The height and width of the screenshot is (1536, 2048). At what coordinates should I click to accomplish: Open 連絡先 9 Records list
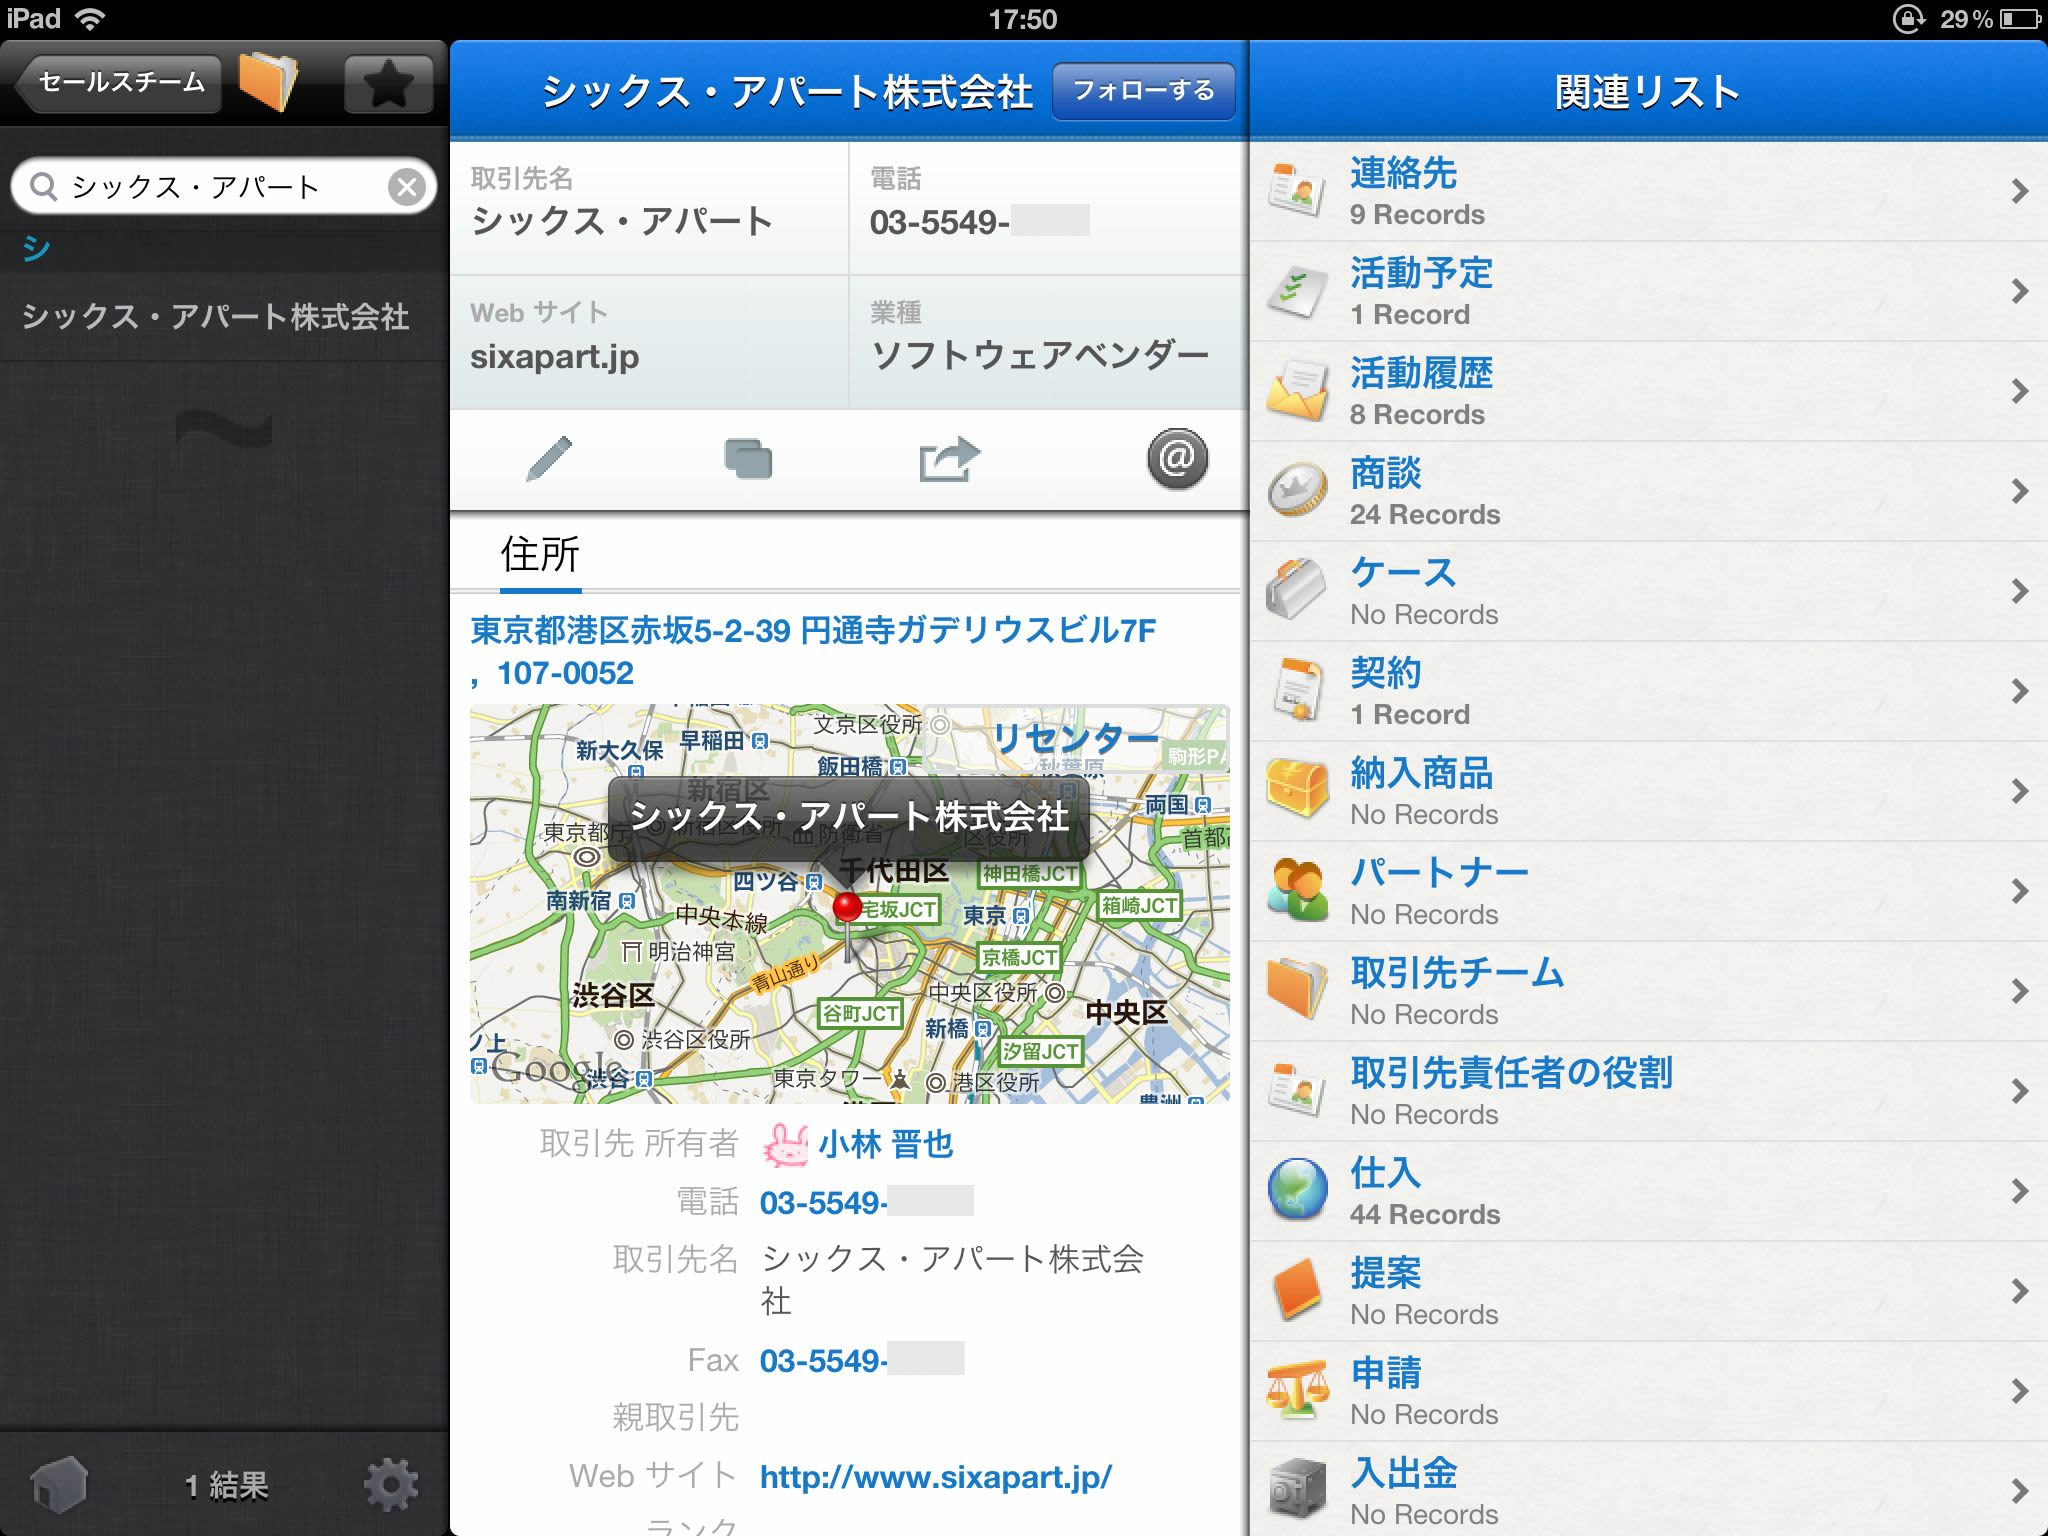(1649, 191)
